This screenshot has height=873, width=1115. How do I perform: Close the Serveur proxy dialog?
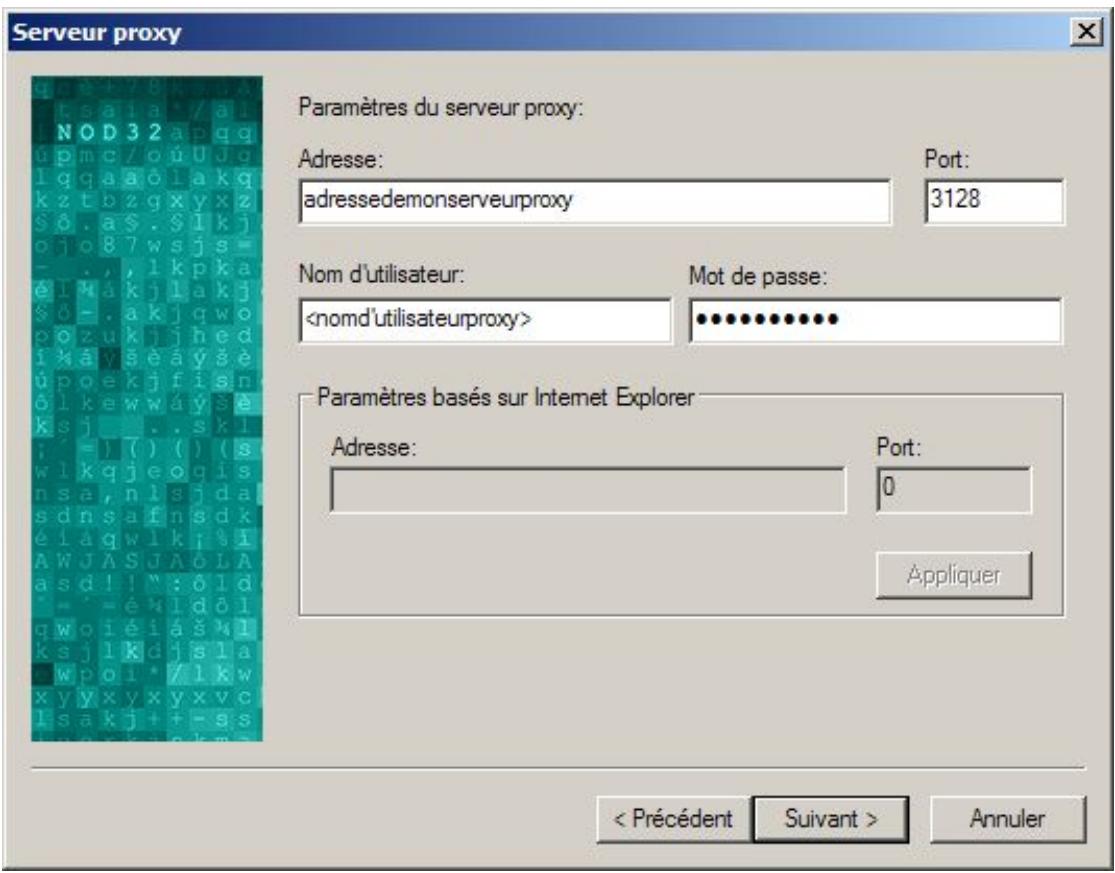1087,32
